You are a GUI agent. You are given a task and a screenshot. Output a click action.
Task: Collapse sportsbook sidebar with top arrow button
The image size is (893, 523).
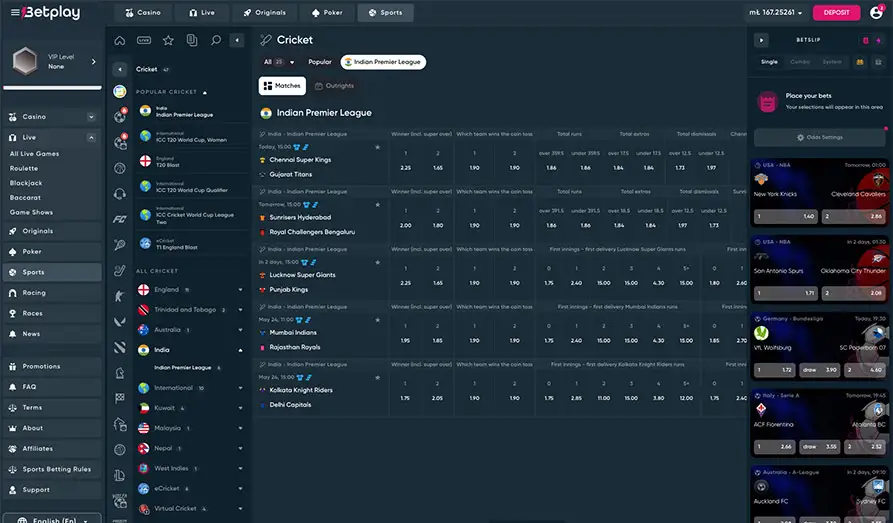(x=237, y=40)
